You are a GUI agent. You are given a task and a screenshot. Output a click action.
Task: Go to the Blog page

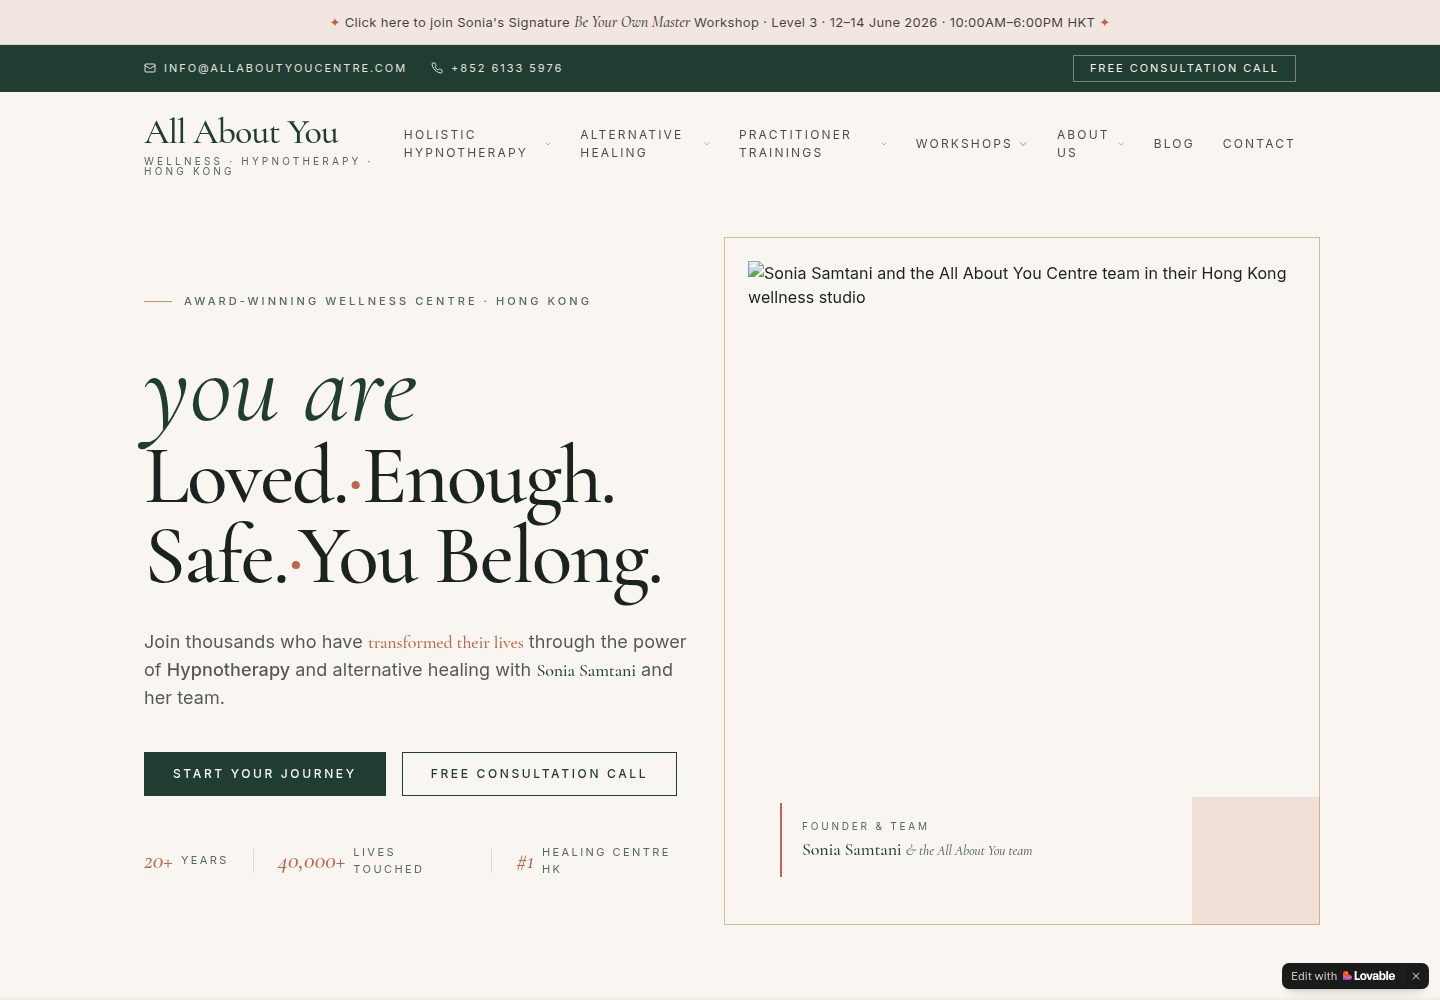pyautogui.click(x=1174, y=144)
